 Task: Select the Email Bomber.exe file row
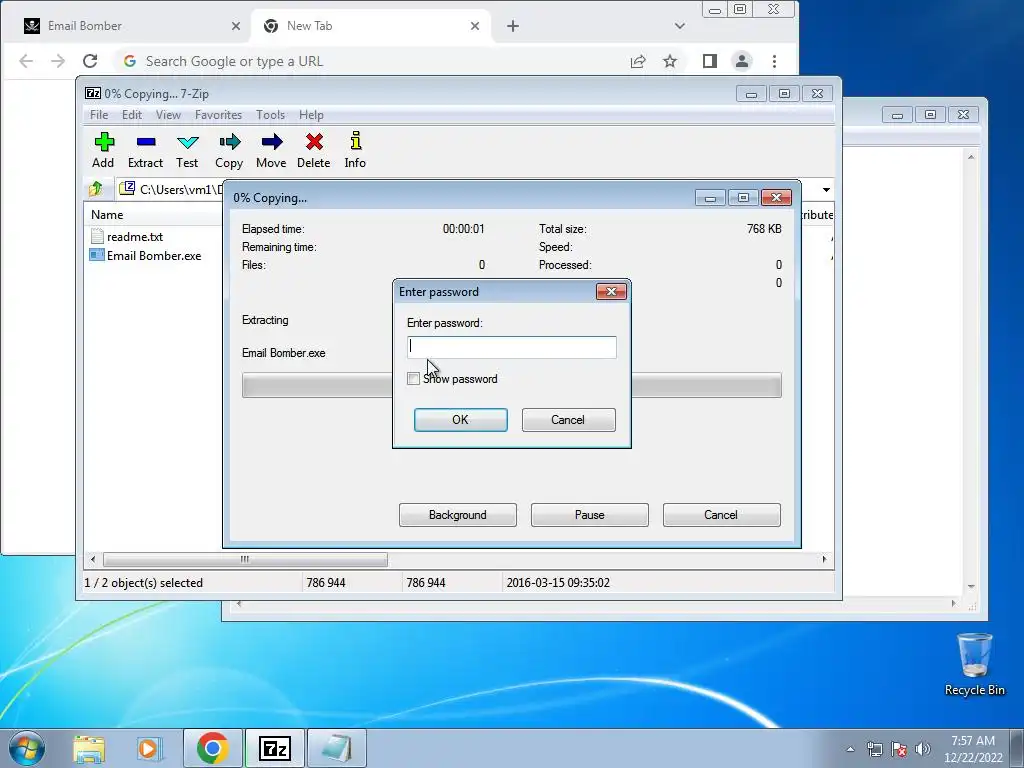(x=145, y=255)
